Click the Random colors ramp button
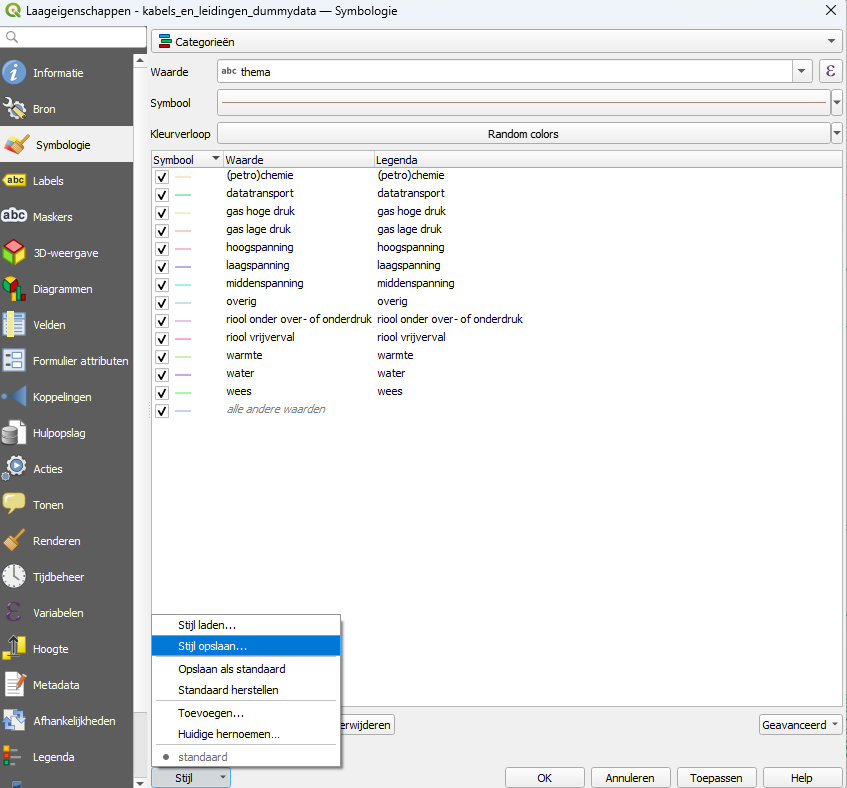The image size is (847, 788). (x=523, y=133)
